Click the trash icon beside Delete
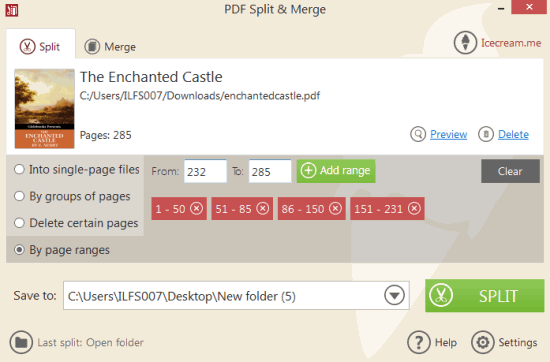 [486, 134]
